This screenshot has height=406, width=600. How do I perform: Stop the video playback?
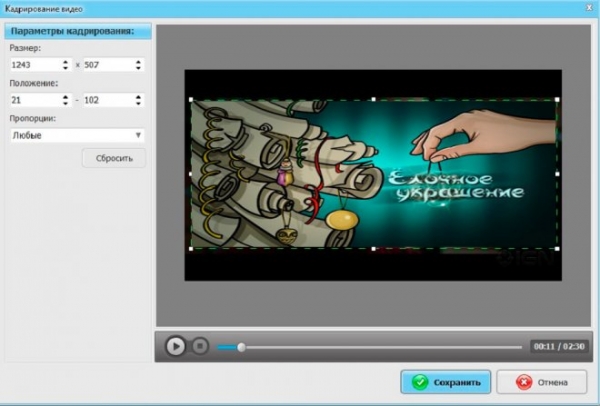200,346
